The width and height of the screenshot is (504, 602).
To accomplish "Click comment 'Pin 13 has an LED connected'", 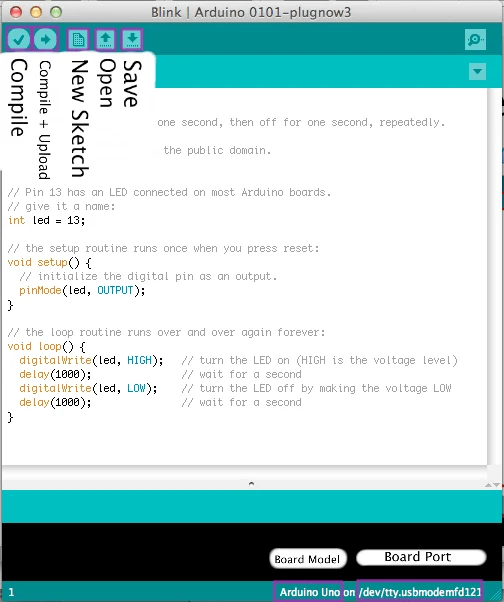I will coord(169,192).
